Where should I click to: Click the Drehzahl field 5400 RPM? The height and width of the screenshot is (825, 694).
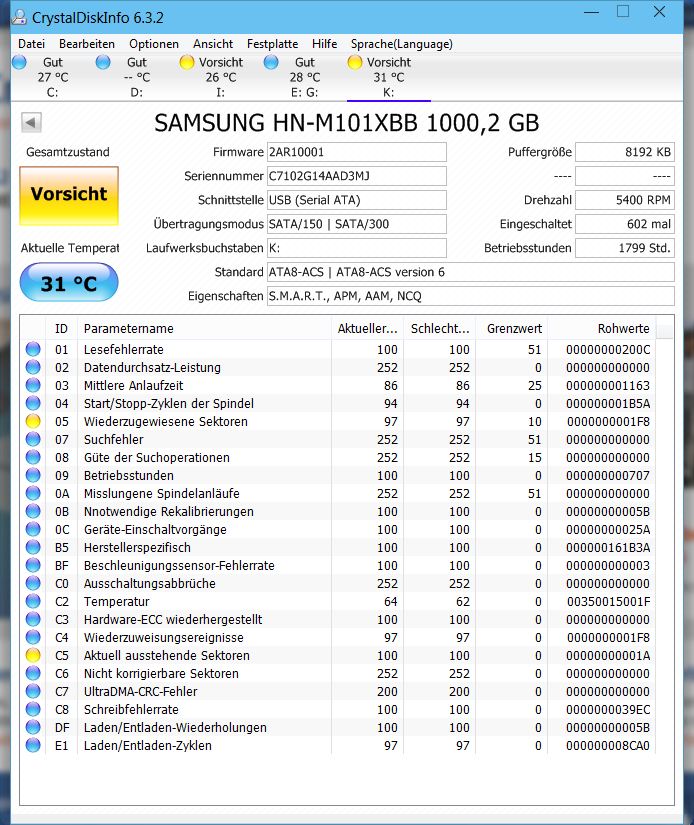[x=625, y=200]
